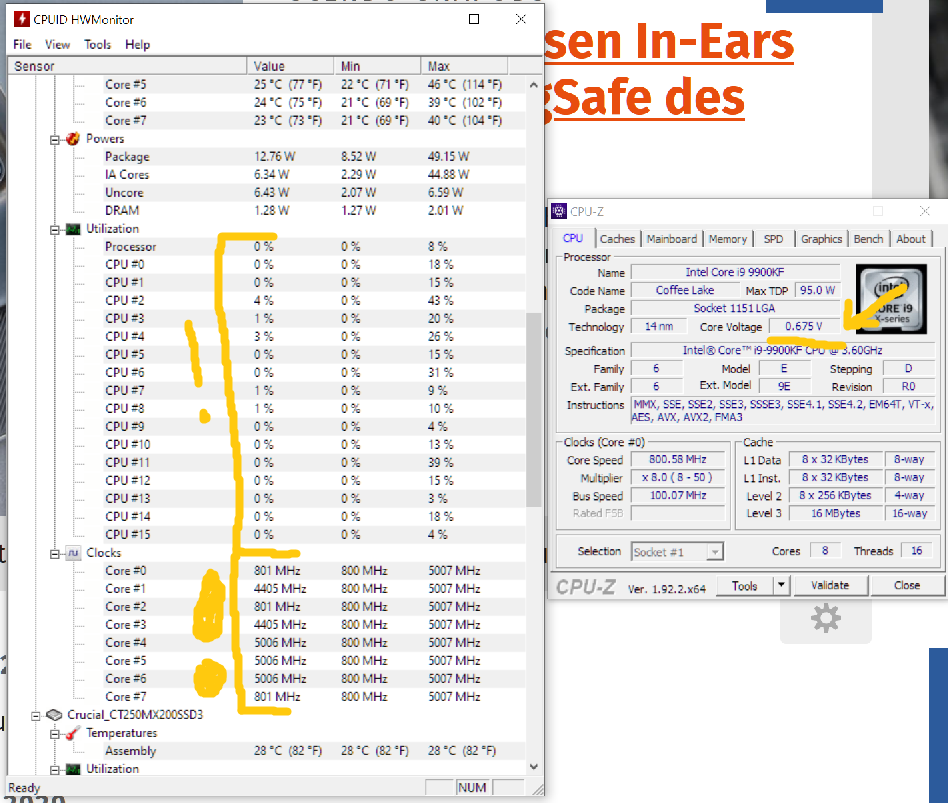Screen dimensions: 948x812
Task: Collapse the Powers tree node
Action: 54,140
